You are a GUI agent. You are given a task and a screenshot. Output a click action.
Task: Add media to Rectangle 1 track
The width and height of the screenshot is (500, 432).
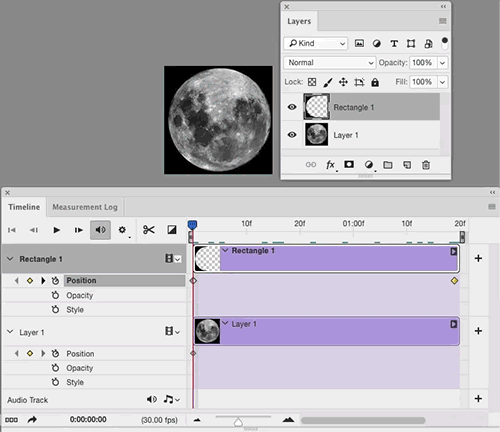point(478,258)
